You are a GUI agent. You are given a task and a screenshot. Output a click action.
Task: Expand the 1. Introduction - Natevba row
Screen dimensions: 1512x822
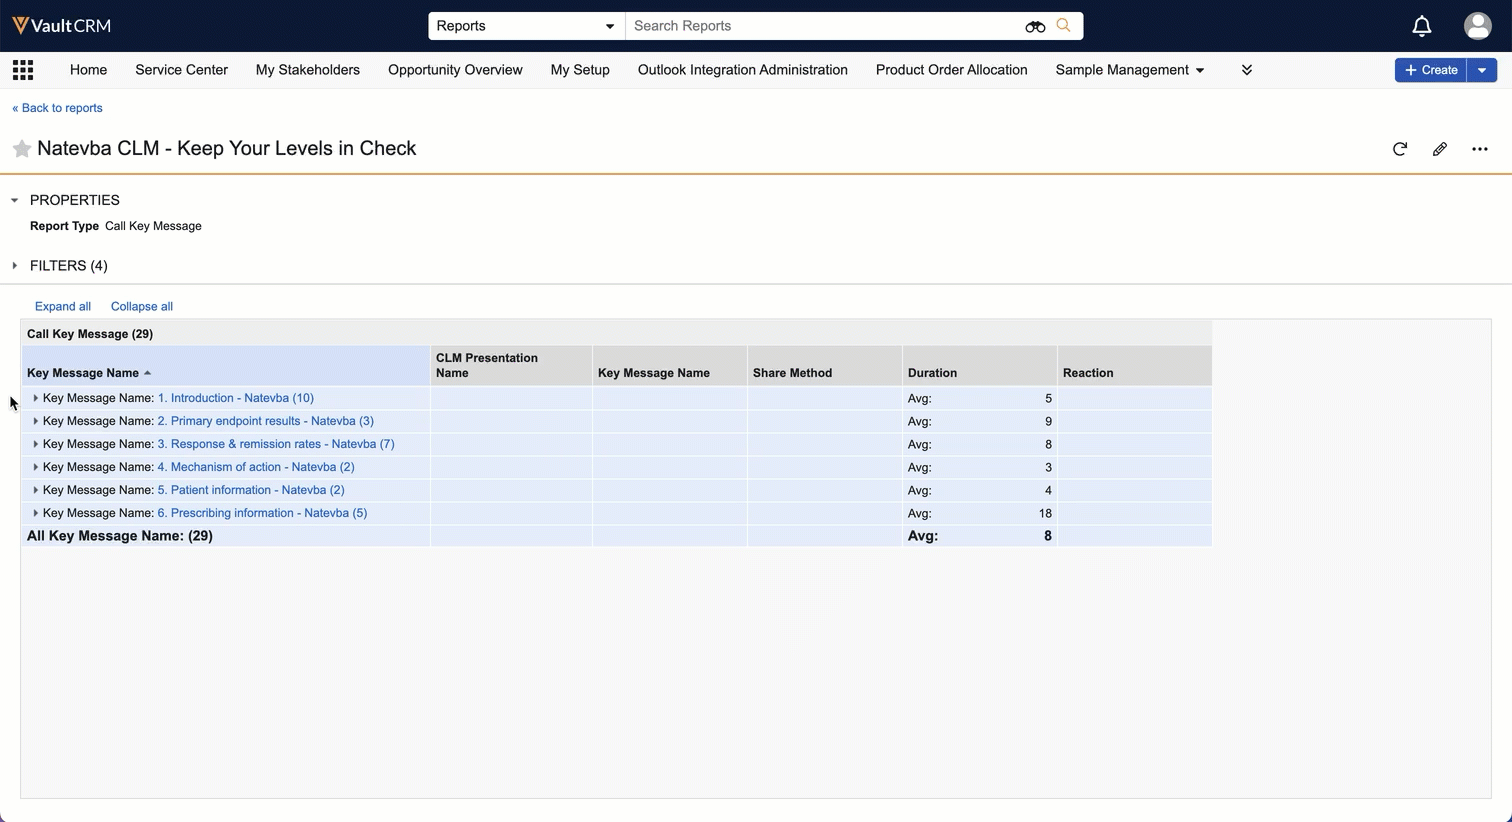tap(36, 398)
